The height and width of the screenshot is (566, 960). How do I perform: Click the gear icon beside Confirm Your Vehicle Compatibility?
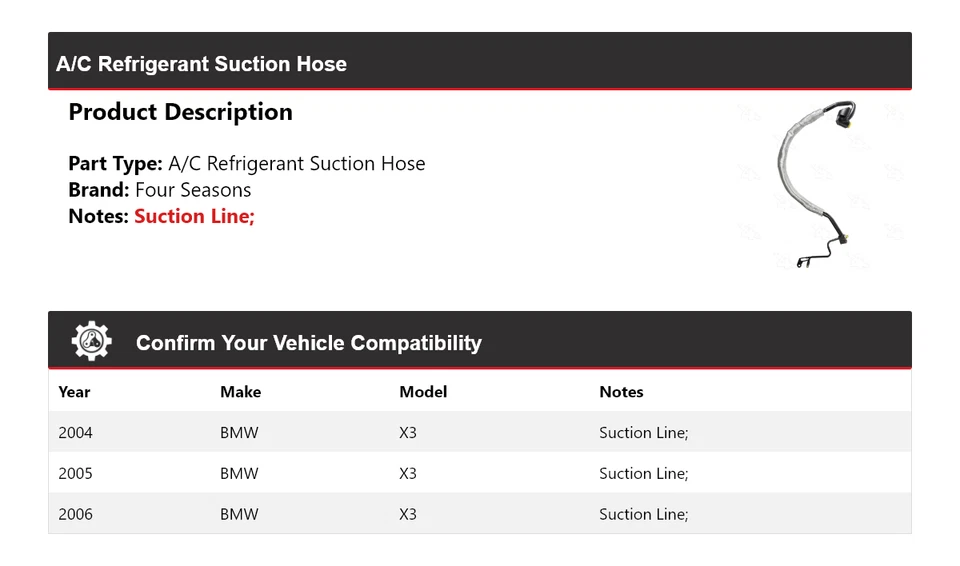click(x=91, y=341)
